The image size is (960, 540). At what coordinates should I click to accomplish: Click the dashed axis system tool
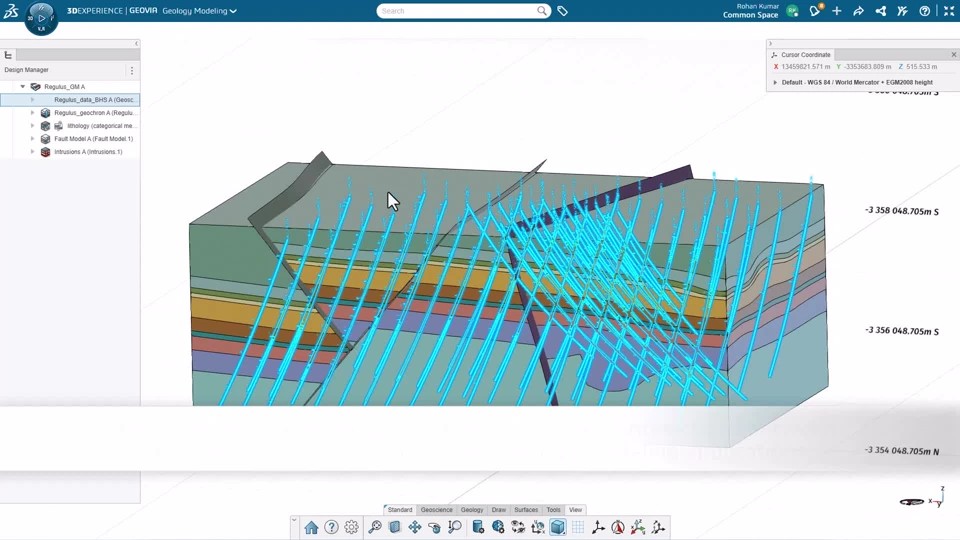tap(658, 527)
